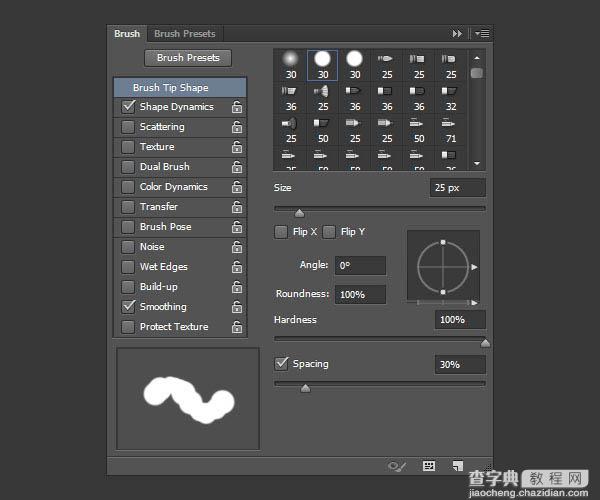The image size is (600, 500).
Task: Click the Size value field
Action: [x=458, y=188]
